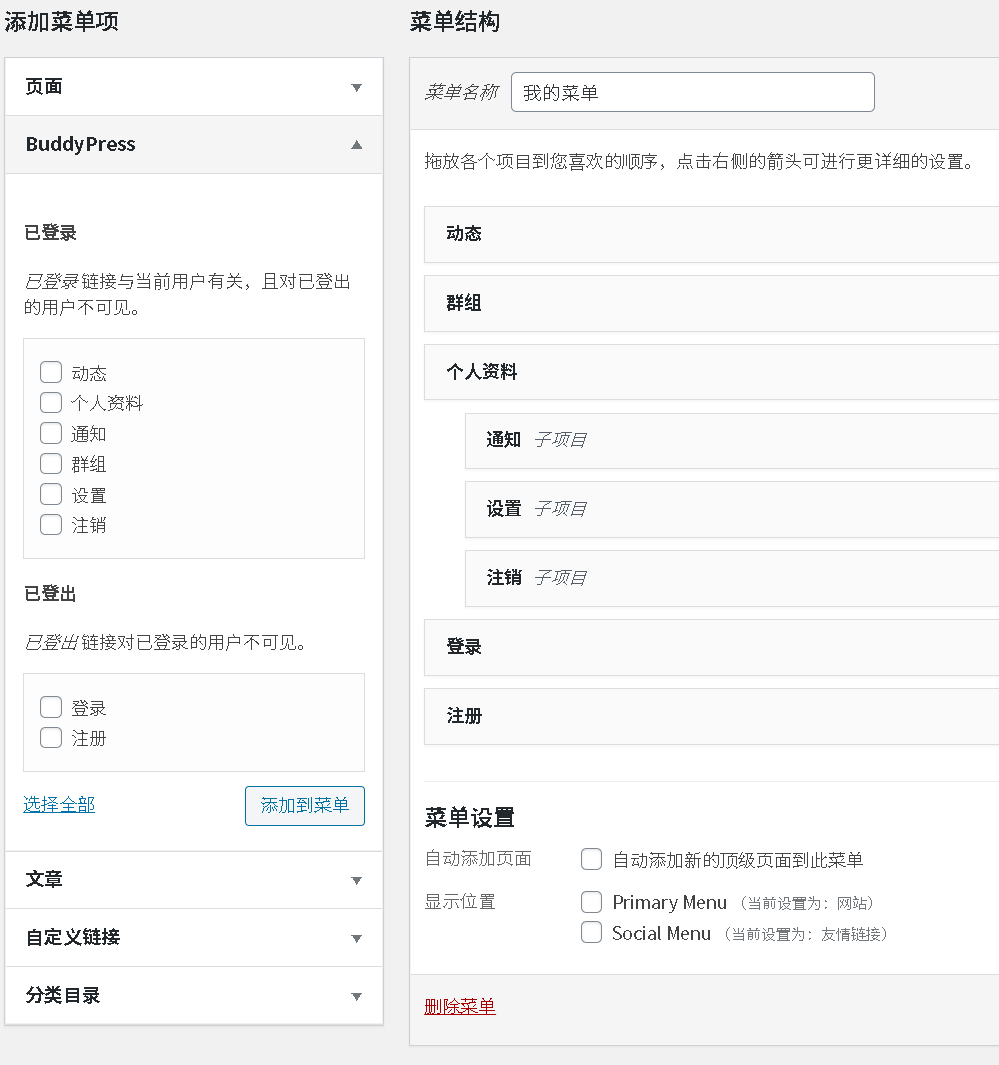
Task: Check the Primary Menu display location
Action: point(592,903)
